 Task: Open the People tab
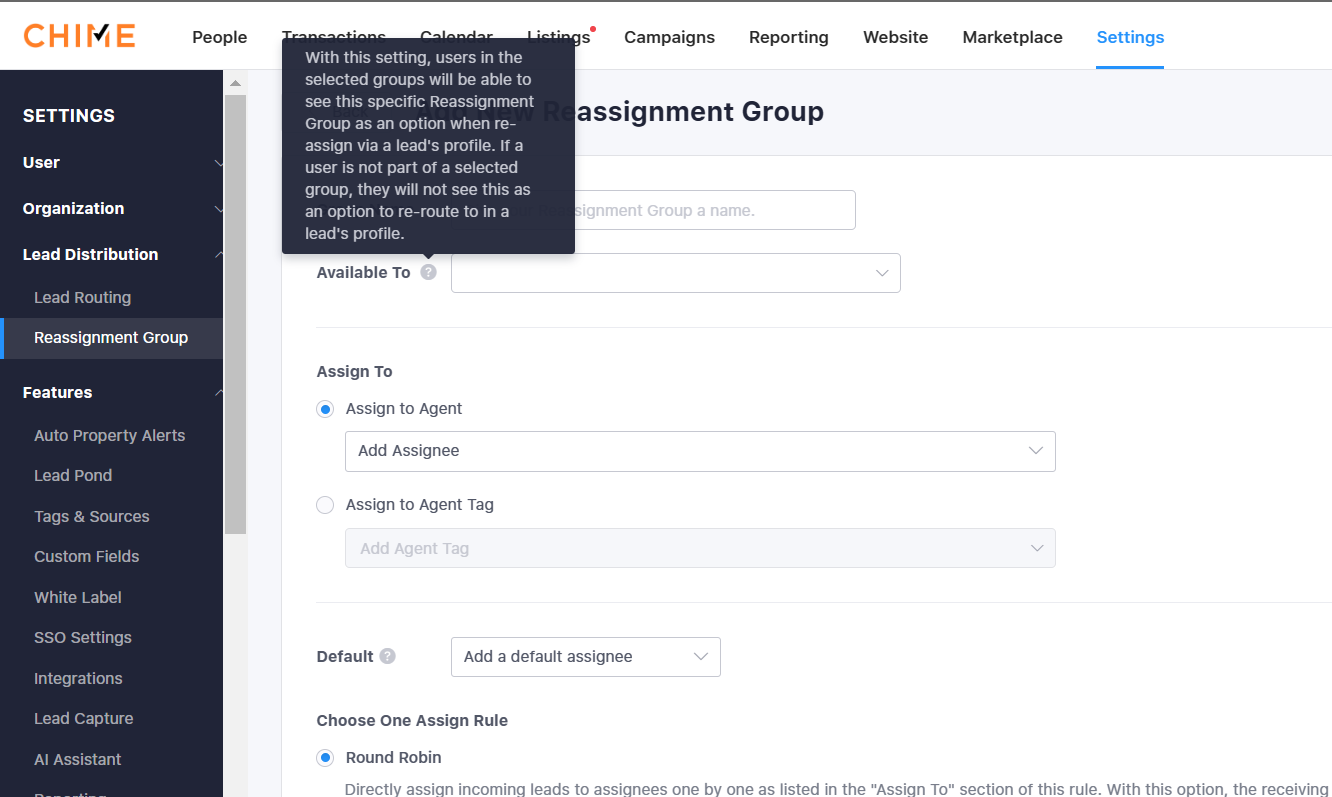[x=219, y=37]
